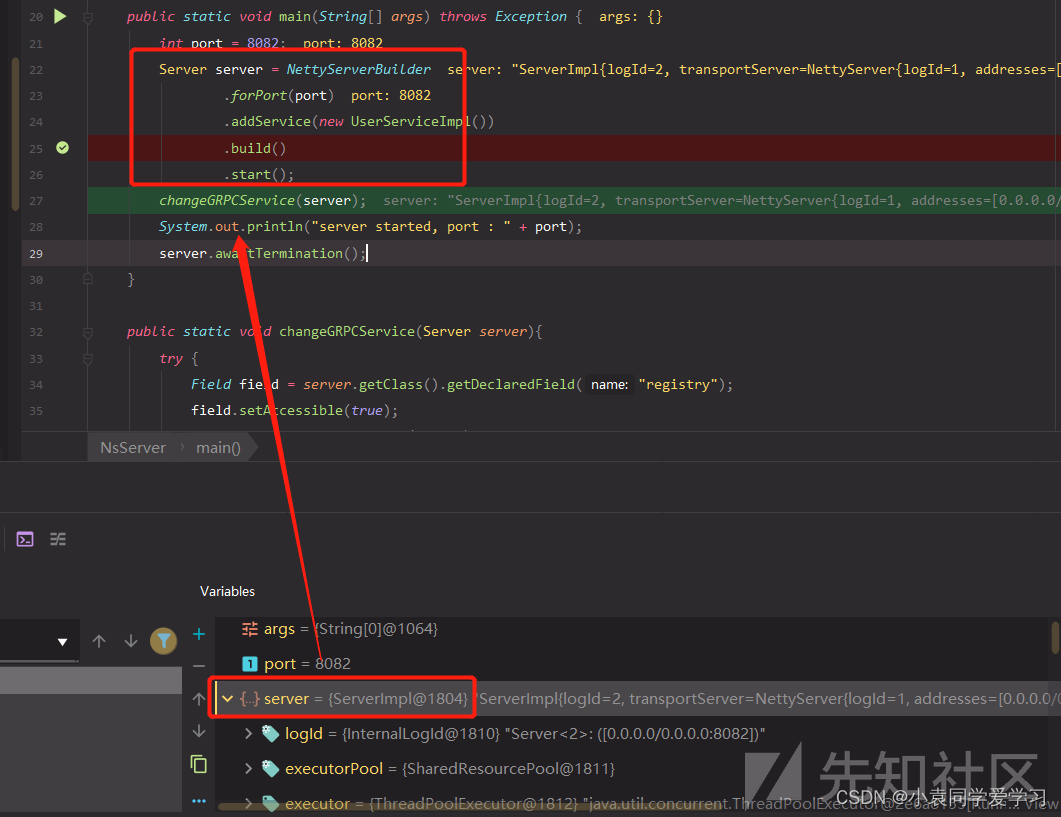
Task: Click changeGRPCService call on line 27
Action: point(227,200)
